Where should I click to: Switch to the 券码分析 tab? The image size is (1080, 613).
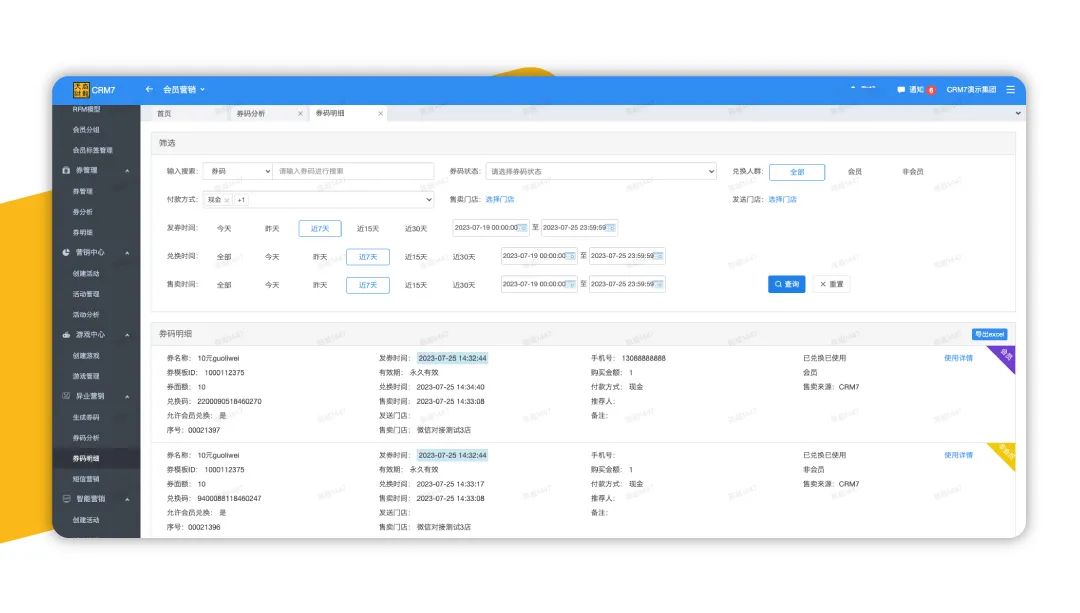[251, 114]
